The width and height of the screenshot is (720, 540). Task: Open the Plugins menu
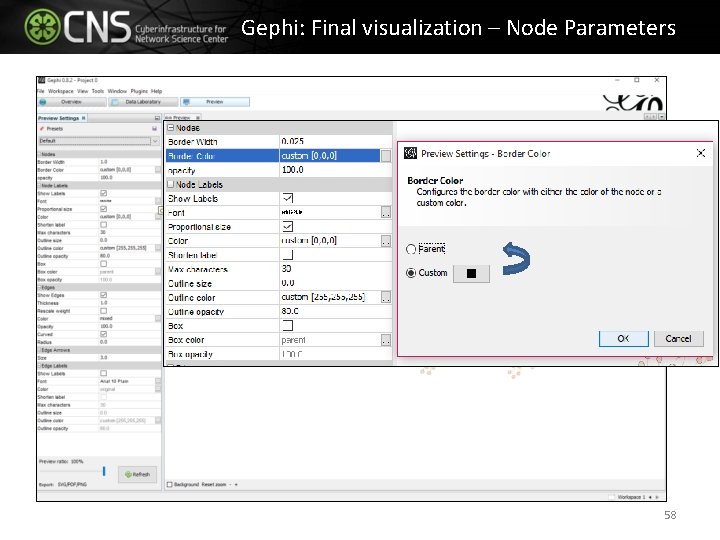point(139,91)
